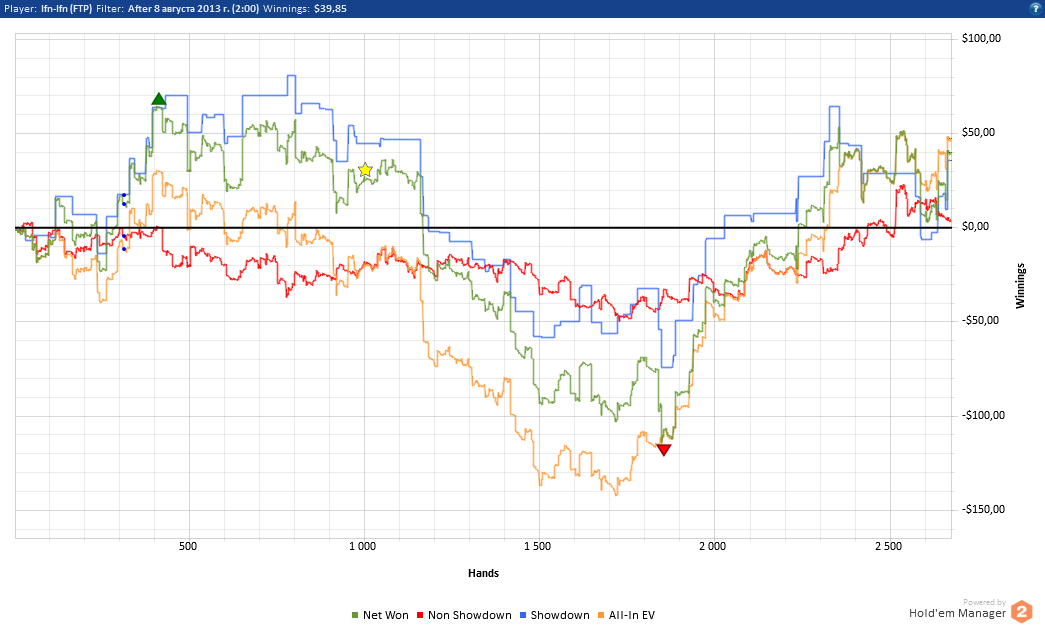This screenshot has height=628, width=1045.
Task: Click the orange Hold'em Manager 2 logo
Action: (1021, 611)
